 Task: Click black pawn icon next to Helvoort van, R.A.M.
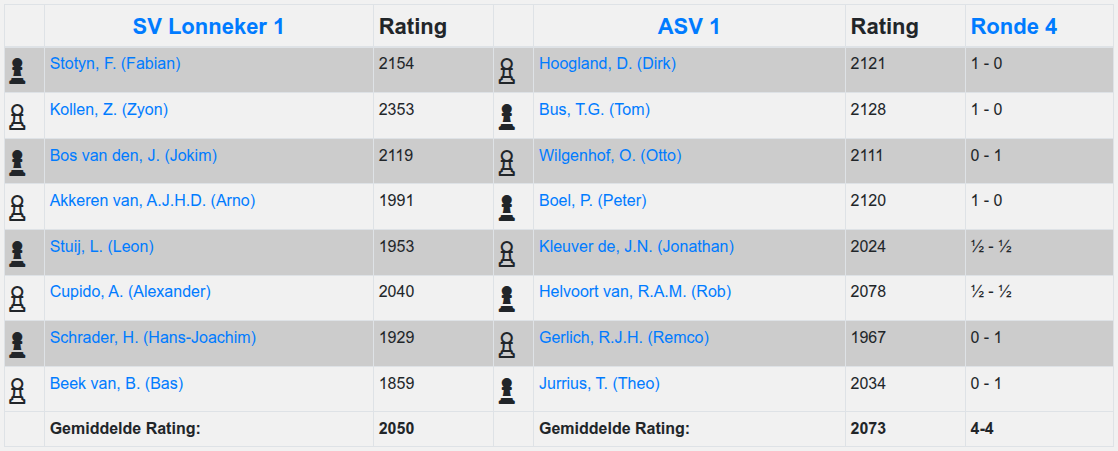[507, 299]
